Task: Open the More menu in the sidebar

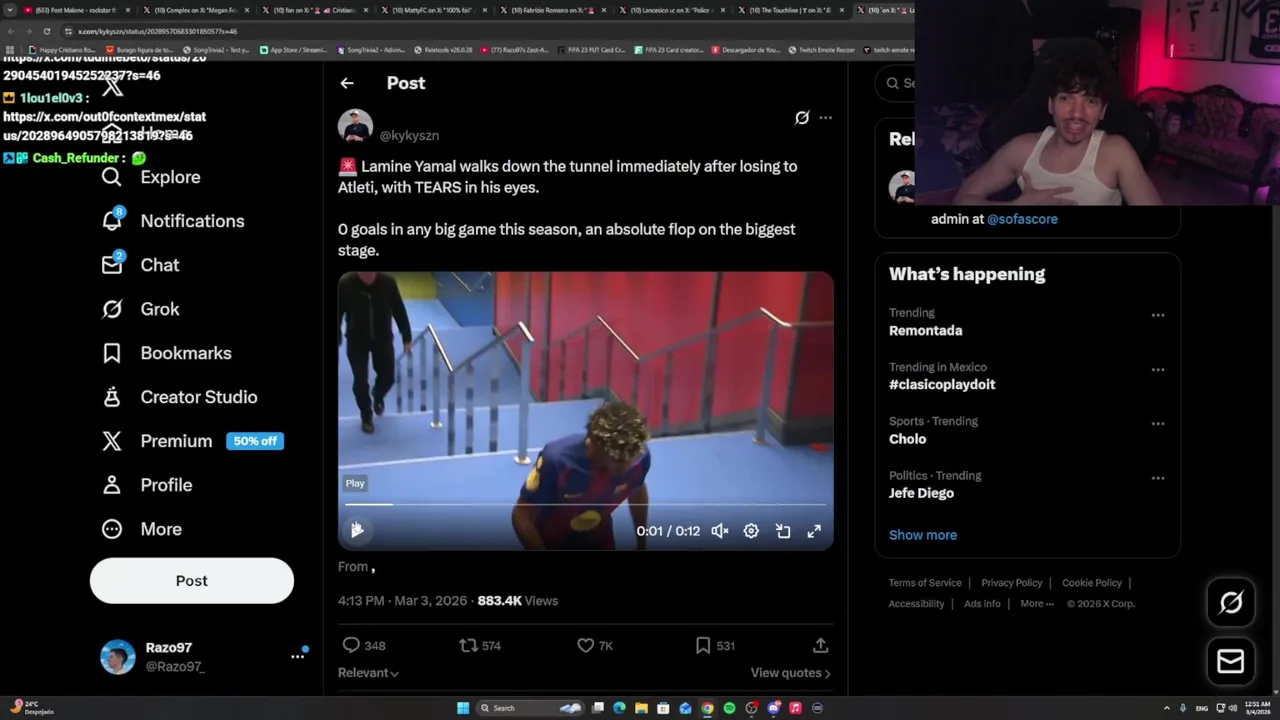Action: coord(141,529)
